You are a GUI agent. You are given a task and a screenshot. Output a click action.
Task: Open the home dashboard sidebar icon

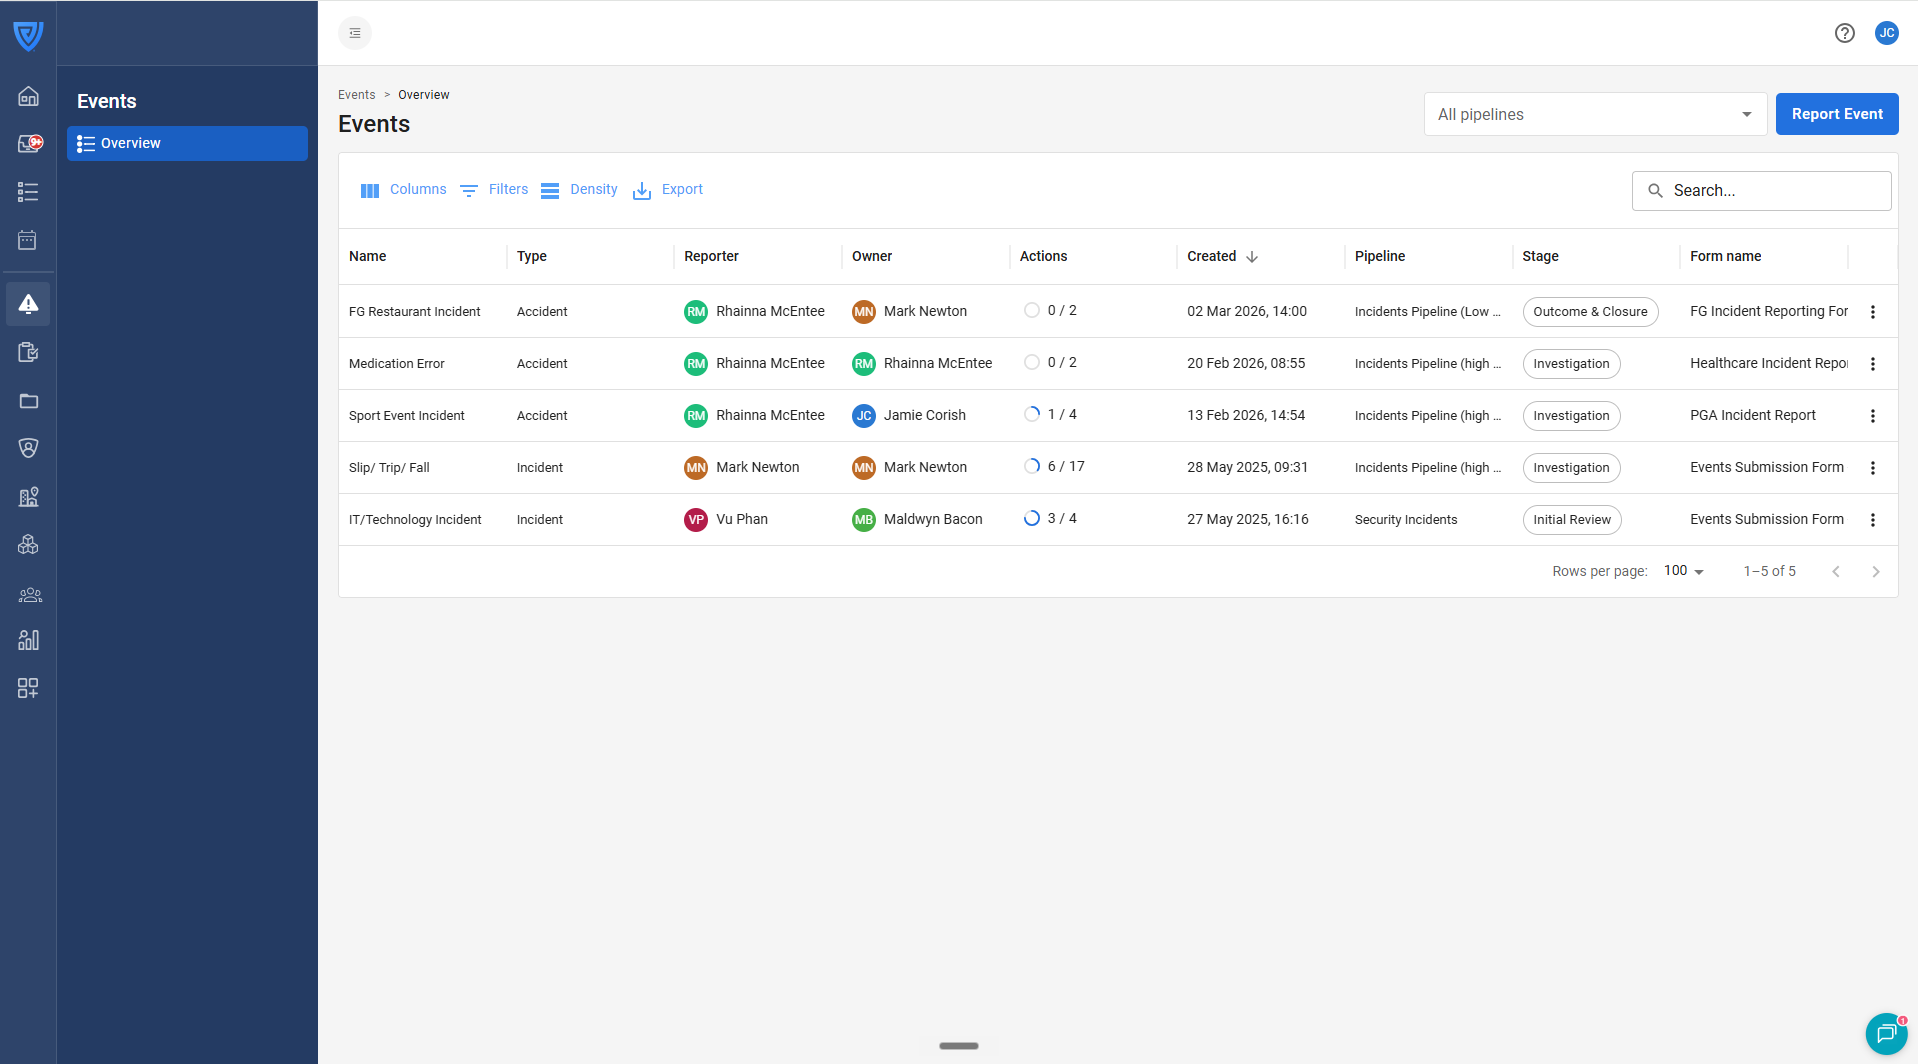pos(28,96)
